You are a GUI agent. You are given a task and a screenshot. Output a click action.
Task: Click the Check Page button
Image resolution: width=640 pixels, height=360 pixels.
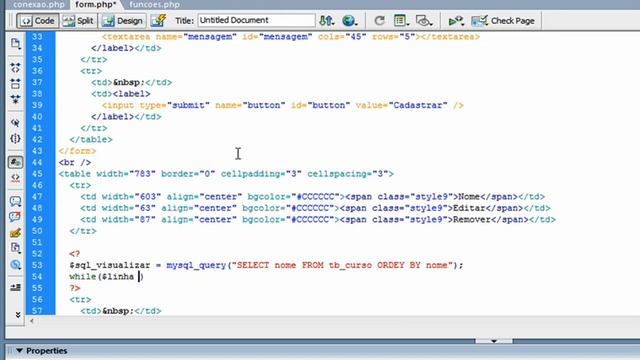coord(503,21)
